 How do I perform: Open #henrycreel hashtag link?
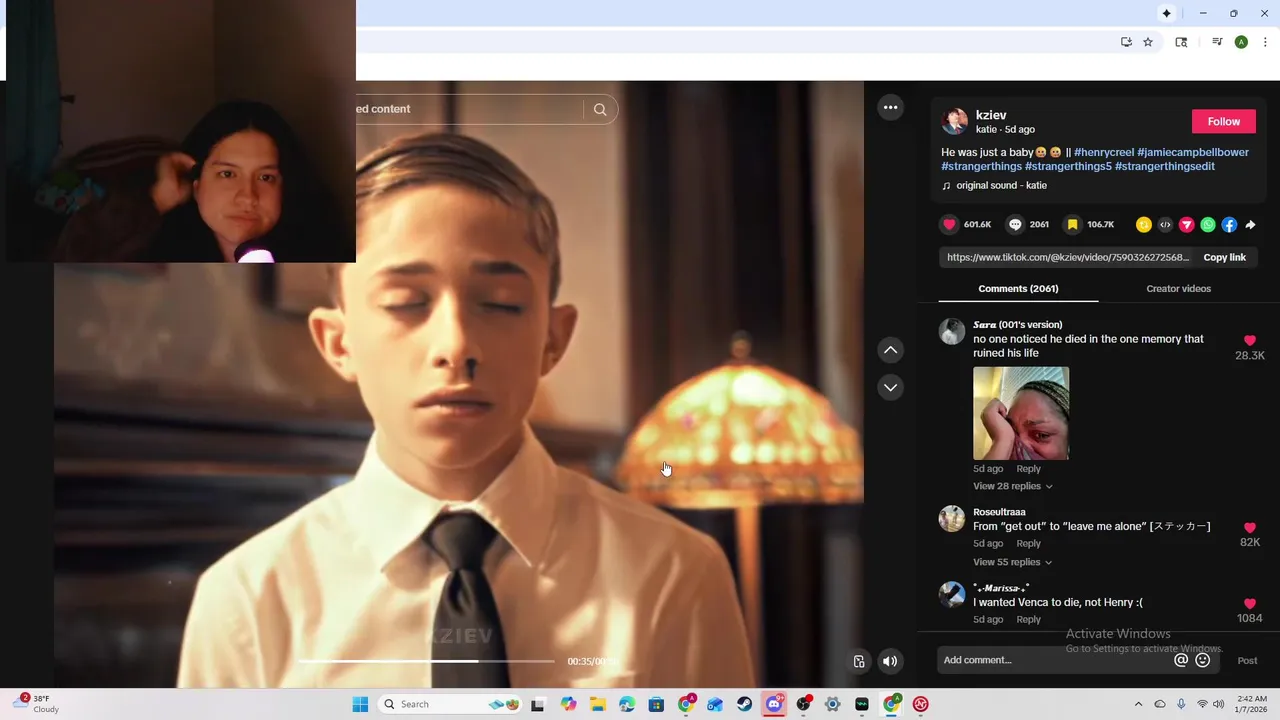click(x=1104, y=152)
